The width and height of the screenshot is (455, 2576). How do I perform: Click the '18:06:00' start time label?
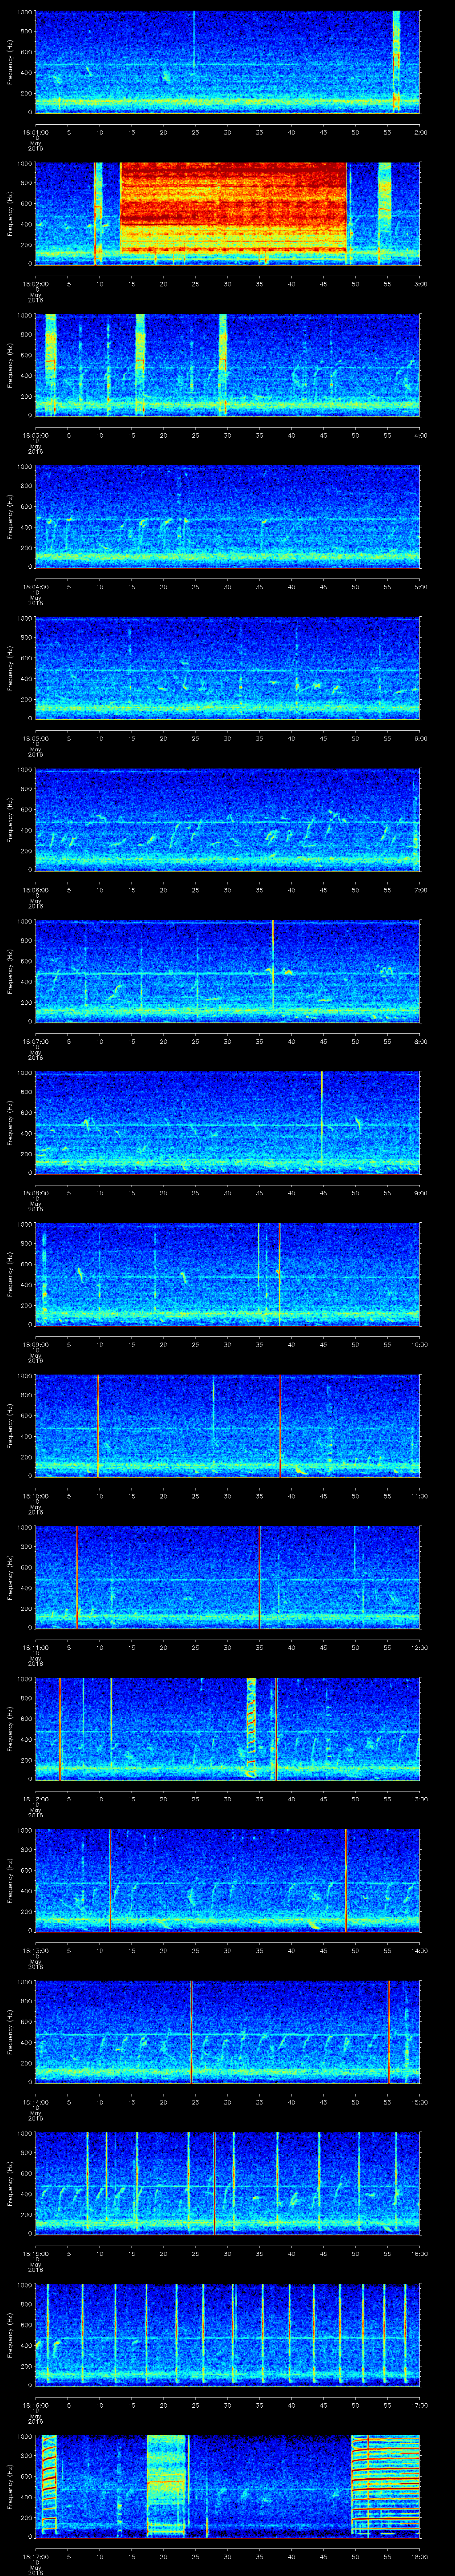pyautogui.click(x=36, y=890)
